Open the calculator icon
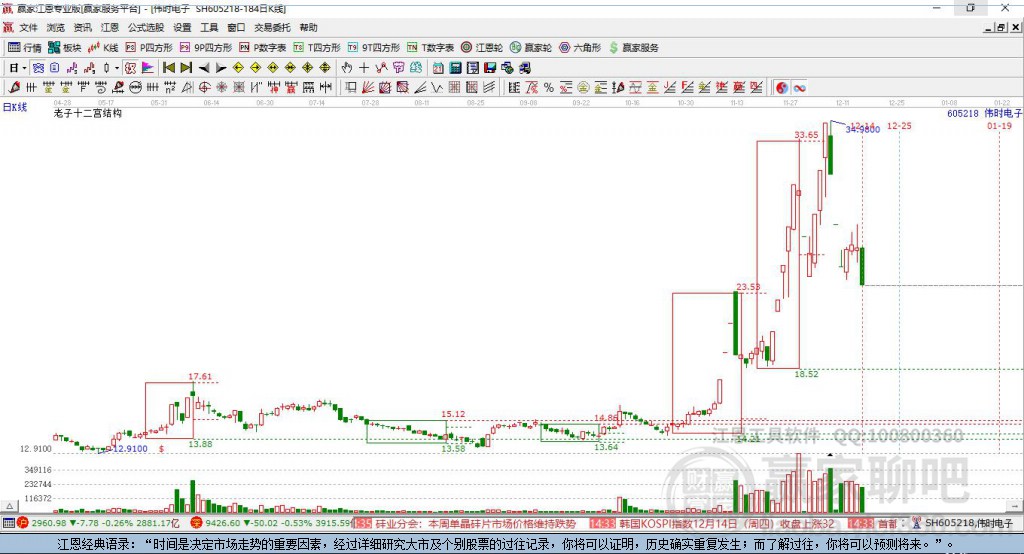 click(x=455, y=68)
